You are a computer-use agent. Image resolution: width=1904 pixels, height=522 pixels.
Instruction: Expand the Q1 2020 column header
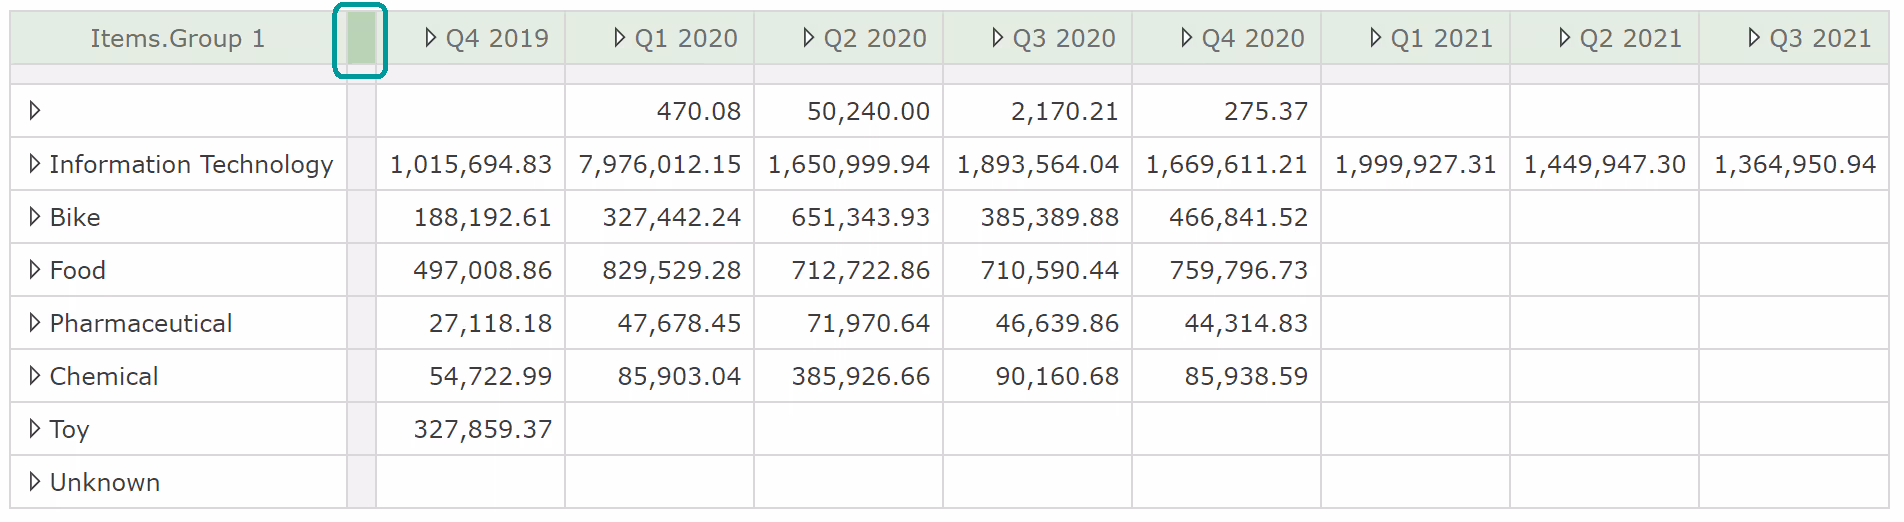[x=620, y=38]
